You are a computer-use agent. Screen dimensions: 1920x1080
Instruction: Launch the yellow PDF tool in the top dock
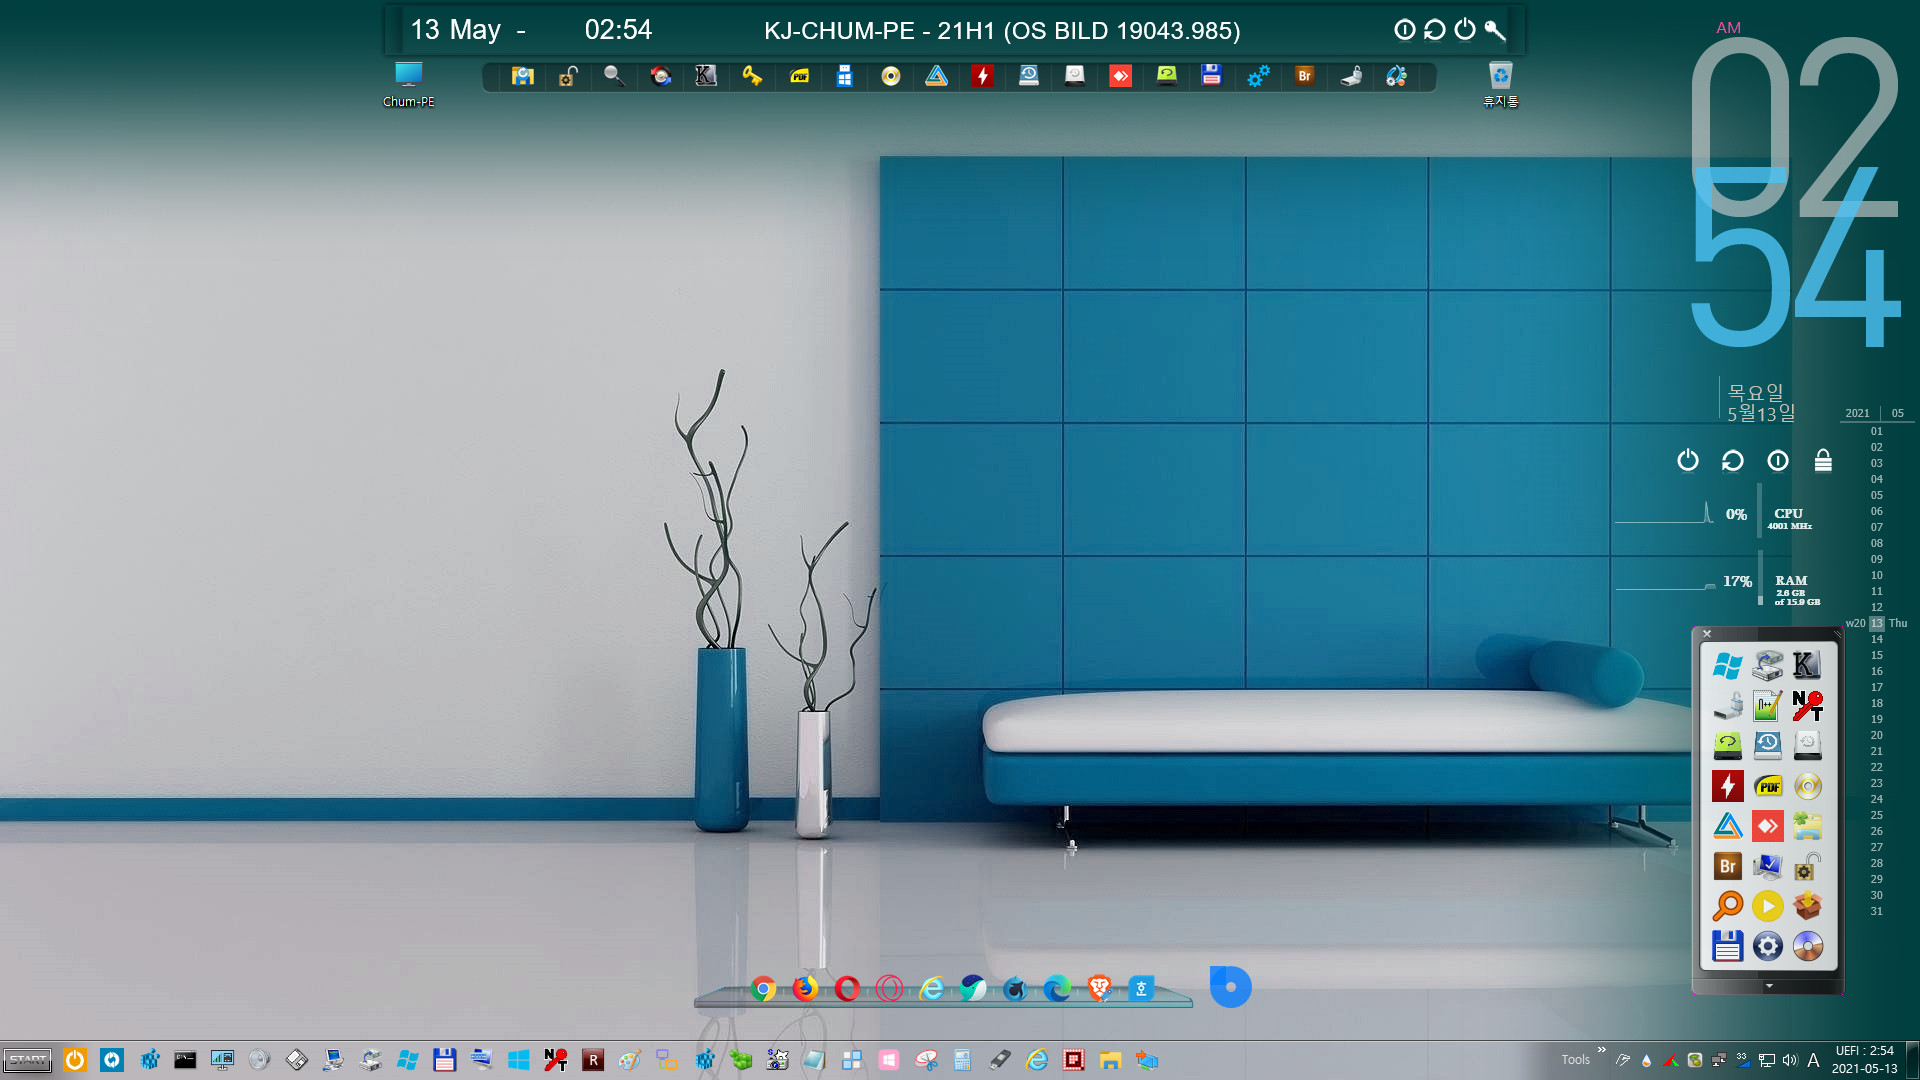pyautogui.click(x=799, y=76)
